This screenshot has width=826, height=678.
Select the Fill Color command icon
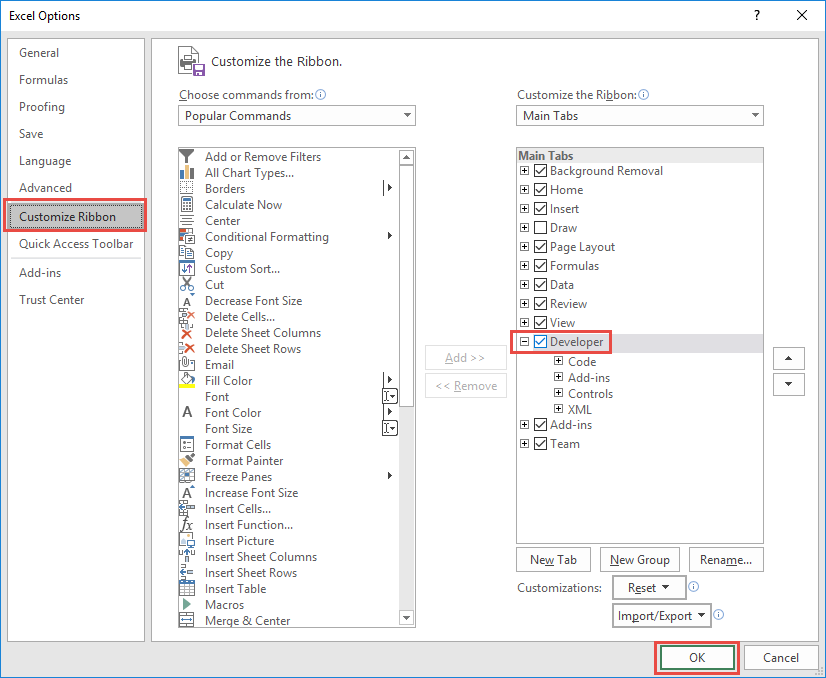(x=186, y=379)
